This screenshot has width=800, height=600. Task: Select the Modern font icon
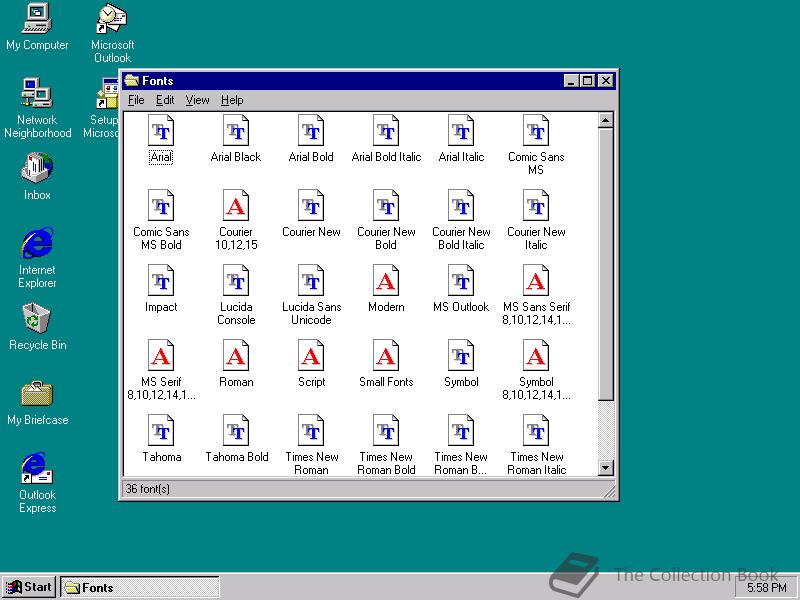coord(386,281)
